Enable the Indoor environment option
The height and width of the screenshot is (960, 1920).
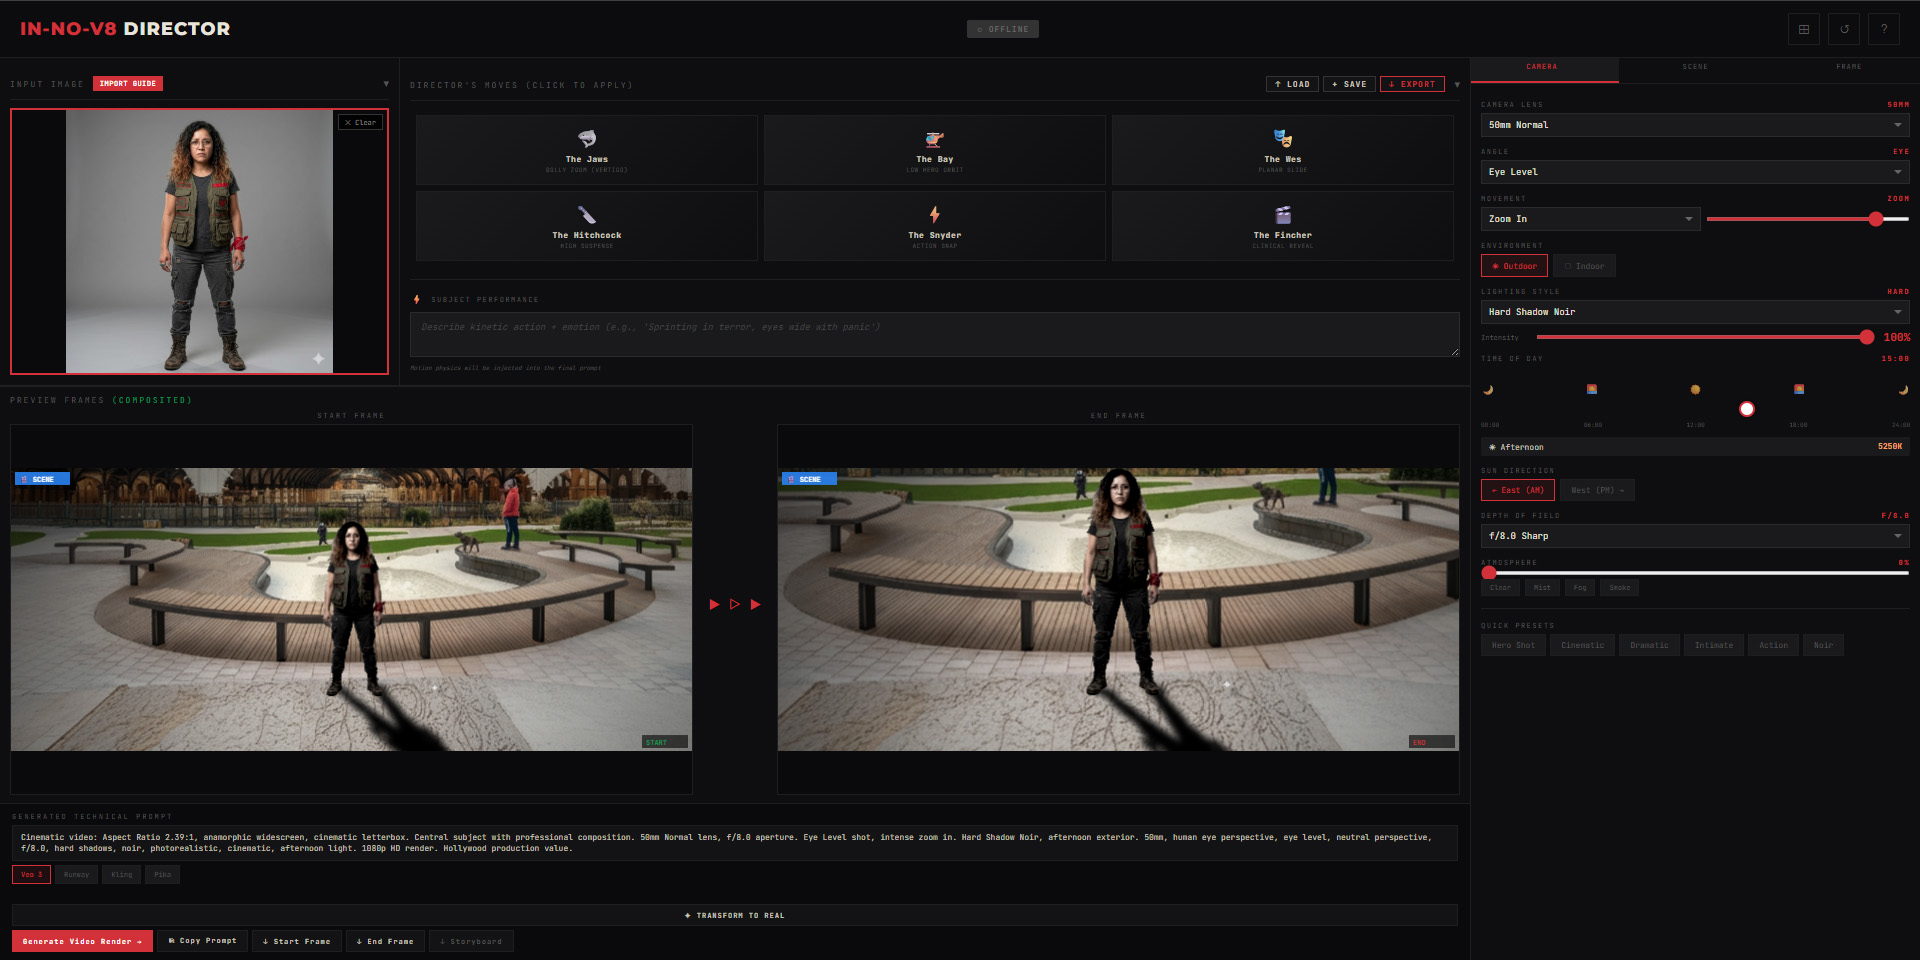coord(1583,265)
